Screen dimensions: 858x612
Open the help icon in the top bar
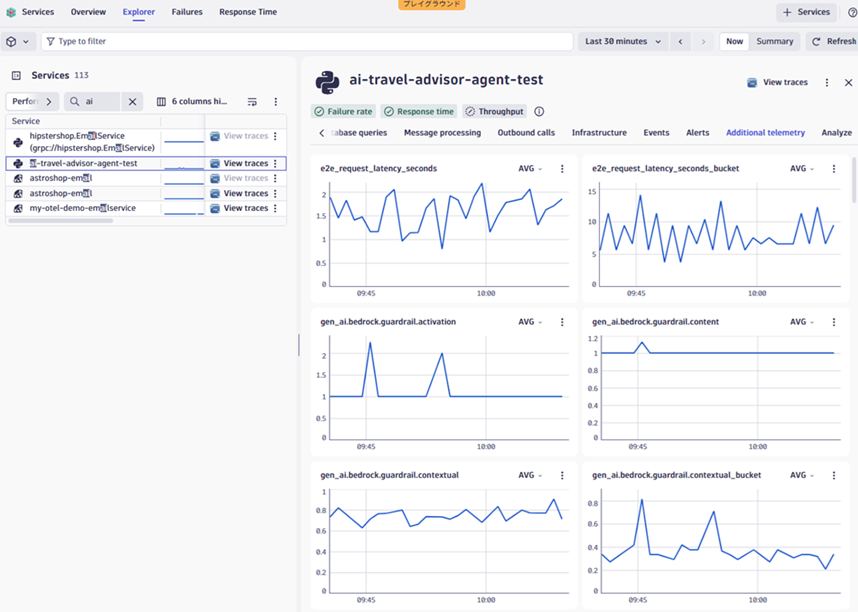(x=852, y=12)
